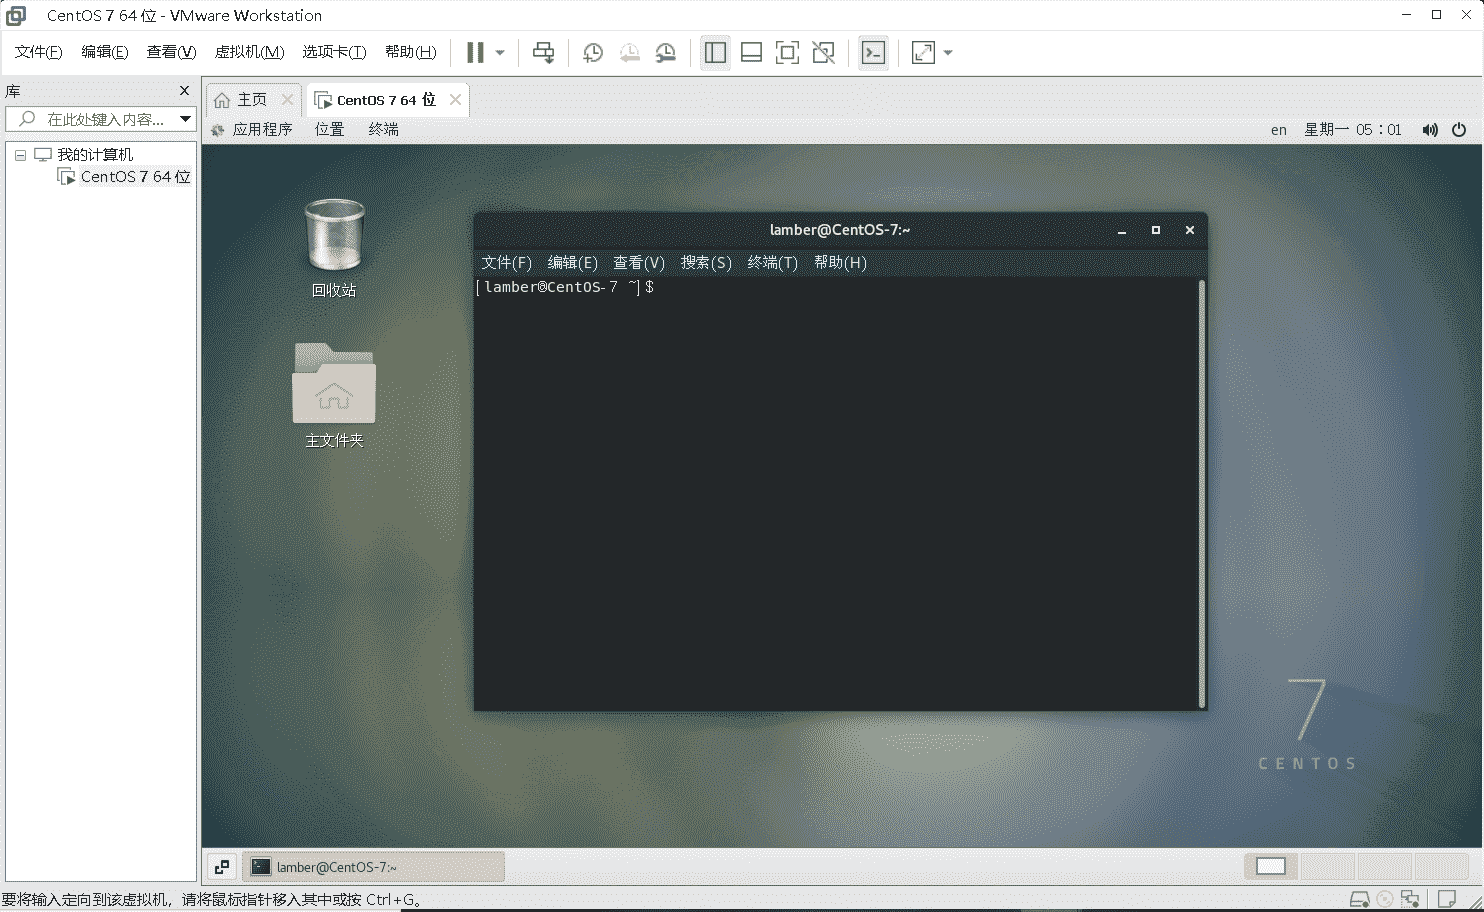Open the power options dropdown arrow

[x=500, y=53]
